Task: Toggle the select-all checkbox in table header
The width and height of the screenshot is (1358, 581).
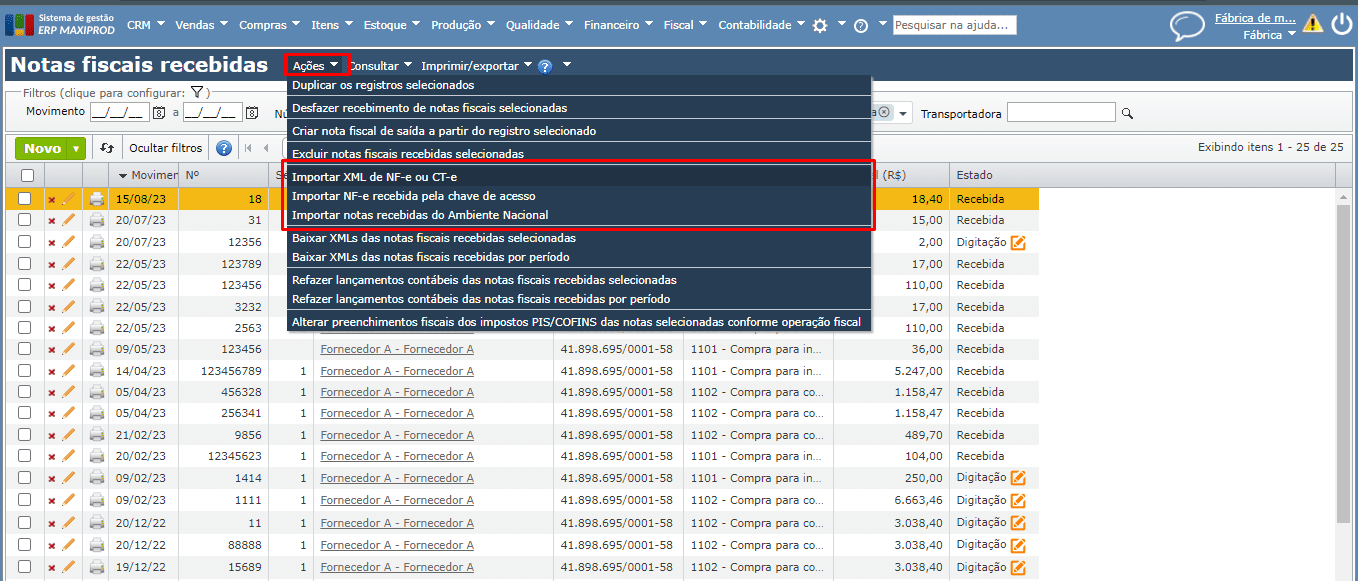Action: point(26,176)
